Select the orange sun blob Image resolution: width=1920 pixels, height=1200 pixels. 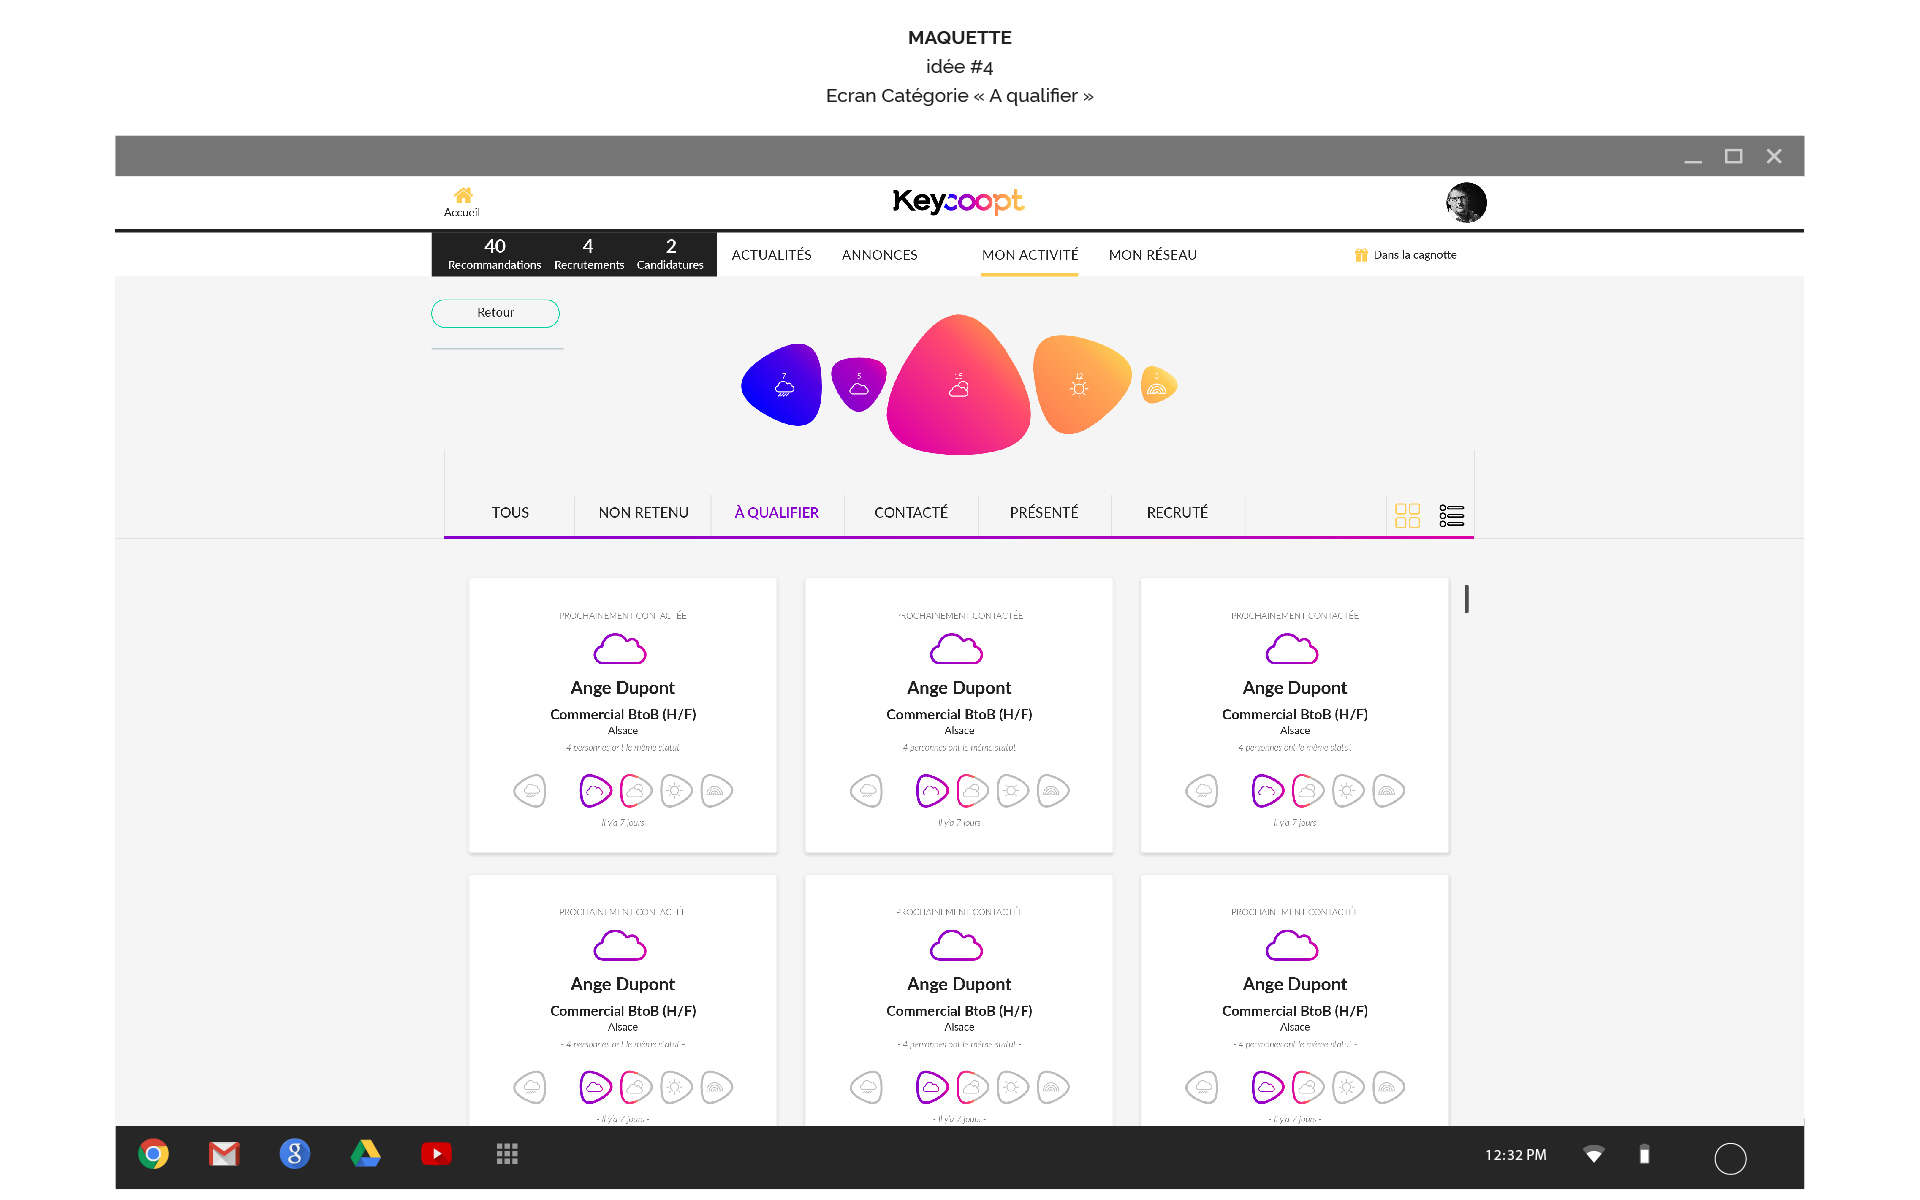pyautogui.click(x=1079, y=384)
